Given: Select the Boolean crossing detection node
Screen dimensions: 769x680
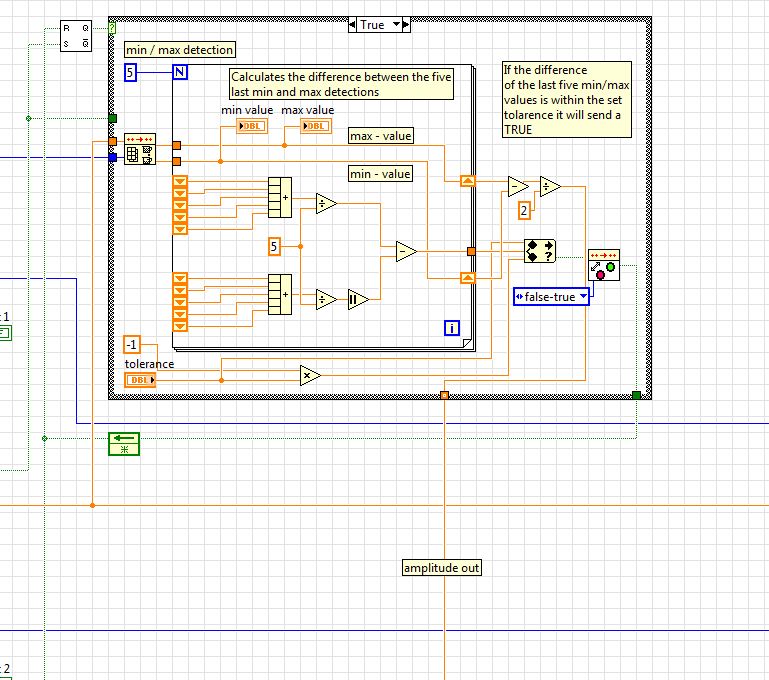Looking at the screenshot, I should point(604,265).
